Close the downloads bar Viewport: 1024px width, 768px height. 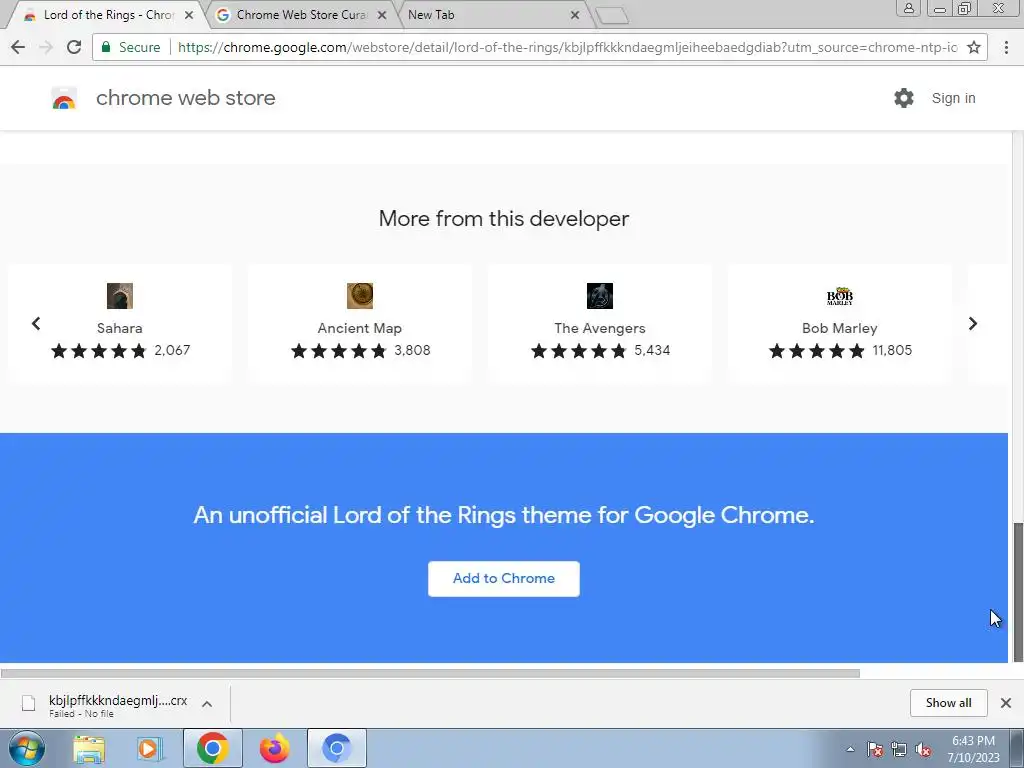point(1006,703)
